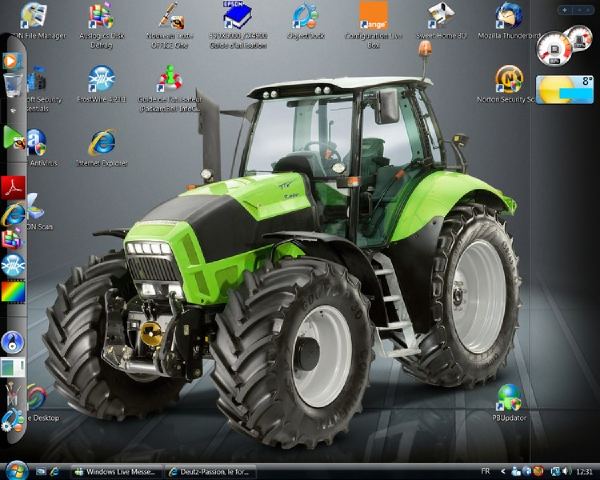Launch Internet Explorer from Quick Launch
This screenshot has width=600, height=480.
55,472
